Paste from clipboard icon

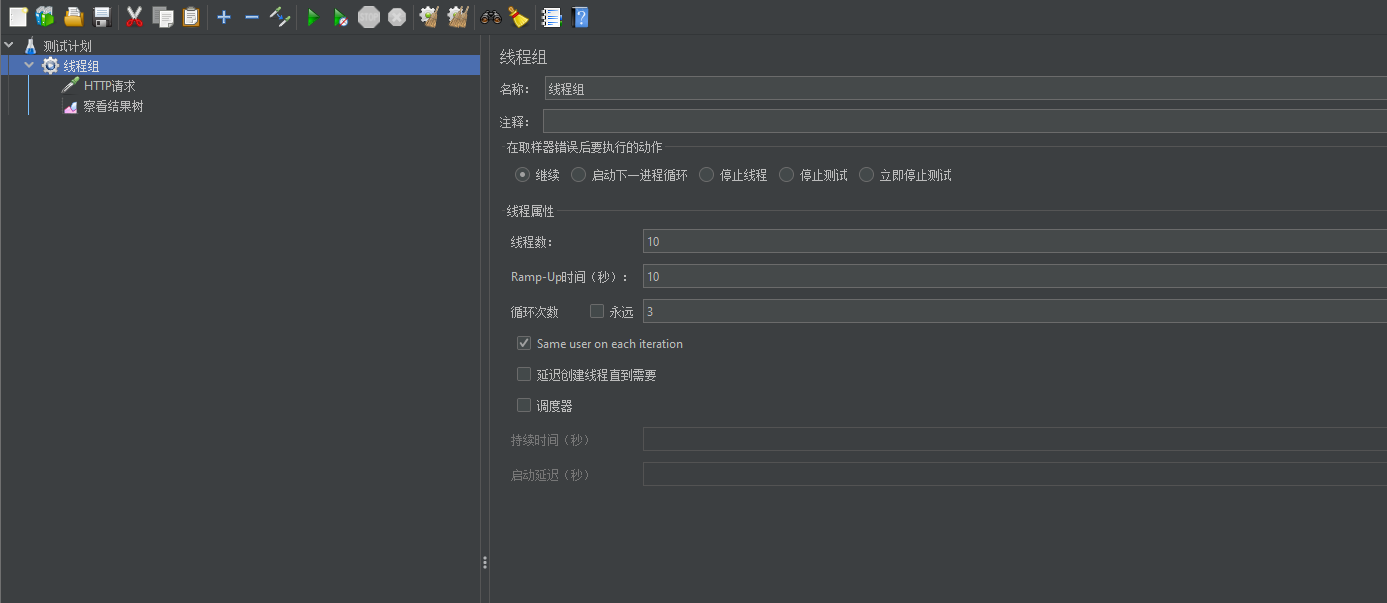[x=191, y=16]
